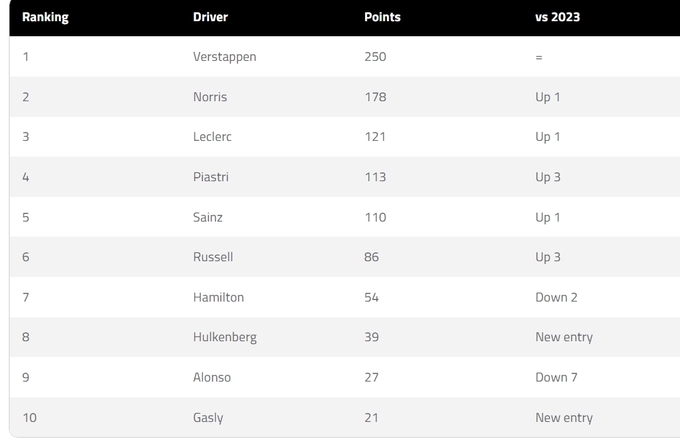Click the Russell driver name
The image size is (680, 439).
tap(213, 257)
